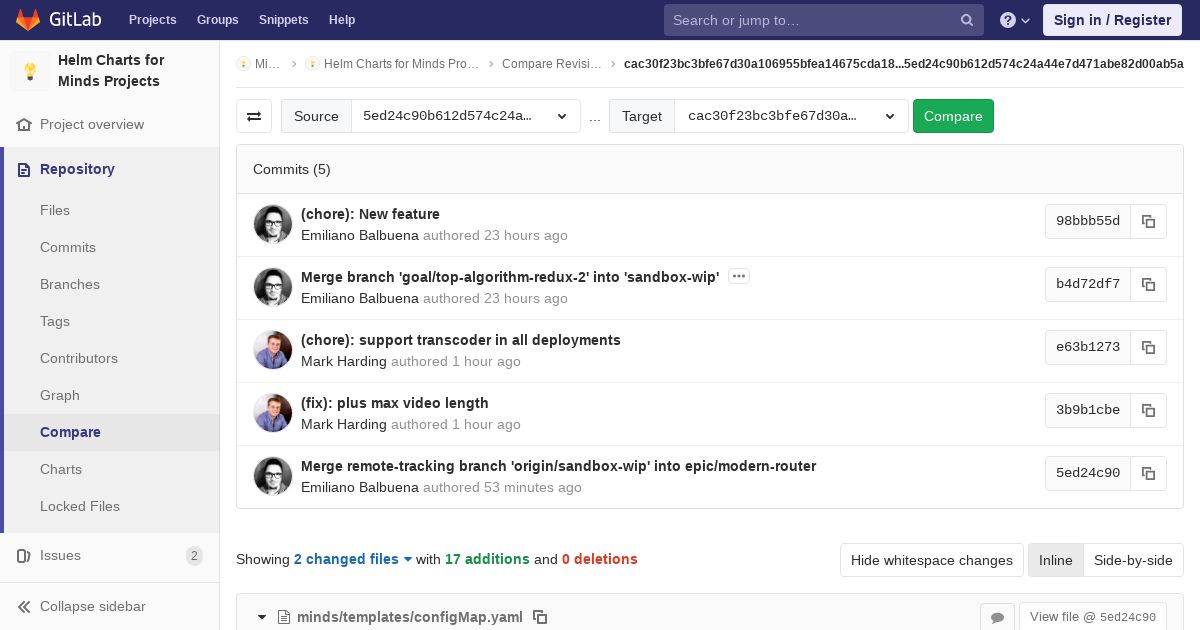This screenshot has width=1200, height=630.
Task: Copy commit SHA 98bbb55d with clipboard icon
Action: 1149,221
